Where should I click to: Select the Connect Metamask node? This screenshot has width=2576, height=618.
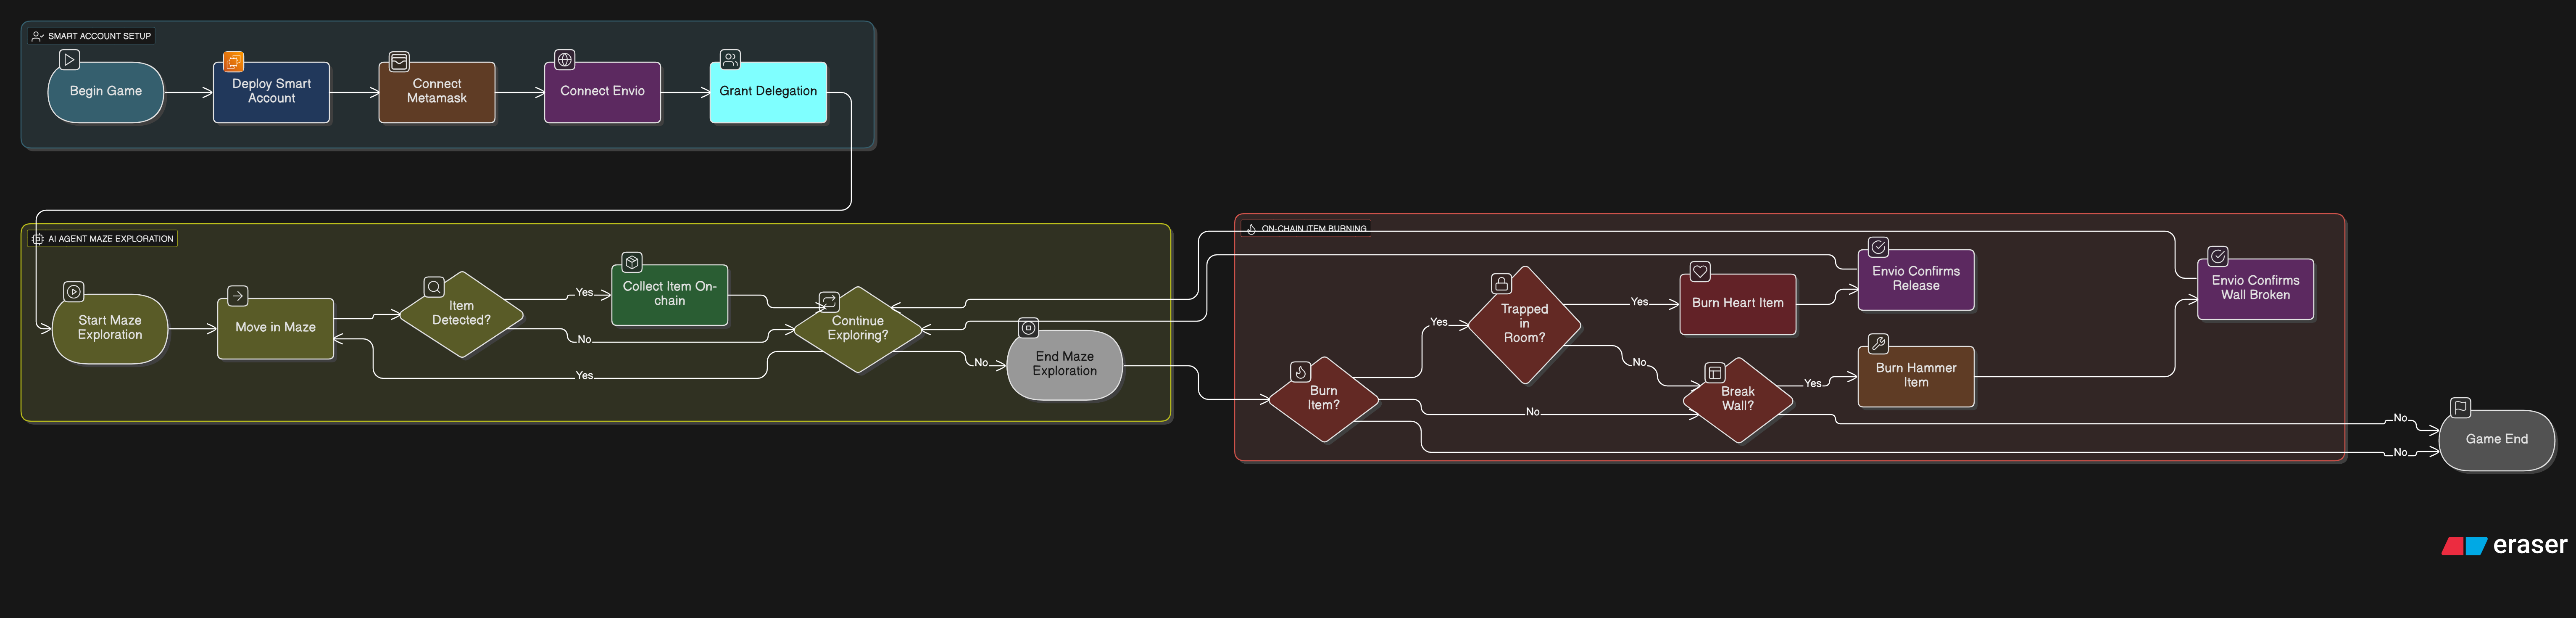pos(437,92)
